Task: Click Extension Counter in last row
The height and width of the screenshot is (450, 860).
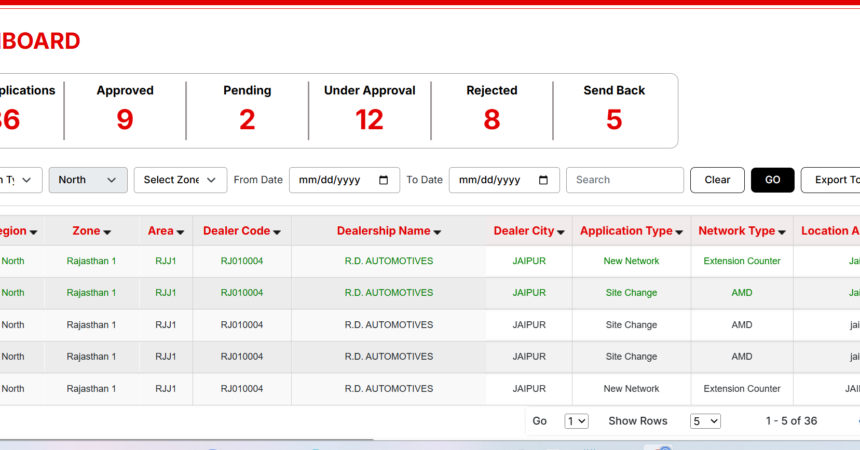Action: [742, 389]
